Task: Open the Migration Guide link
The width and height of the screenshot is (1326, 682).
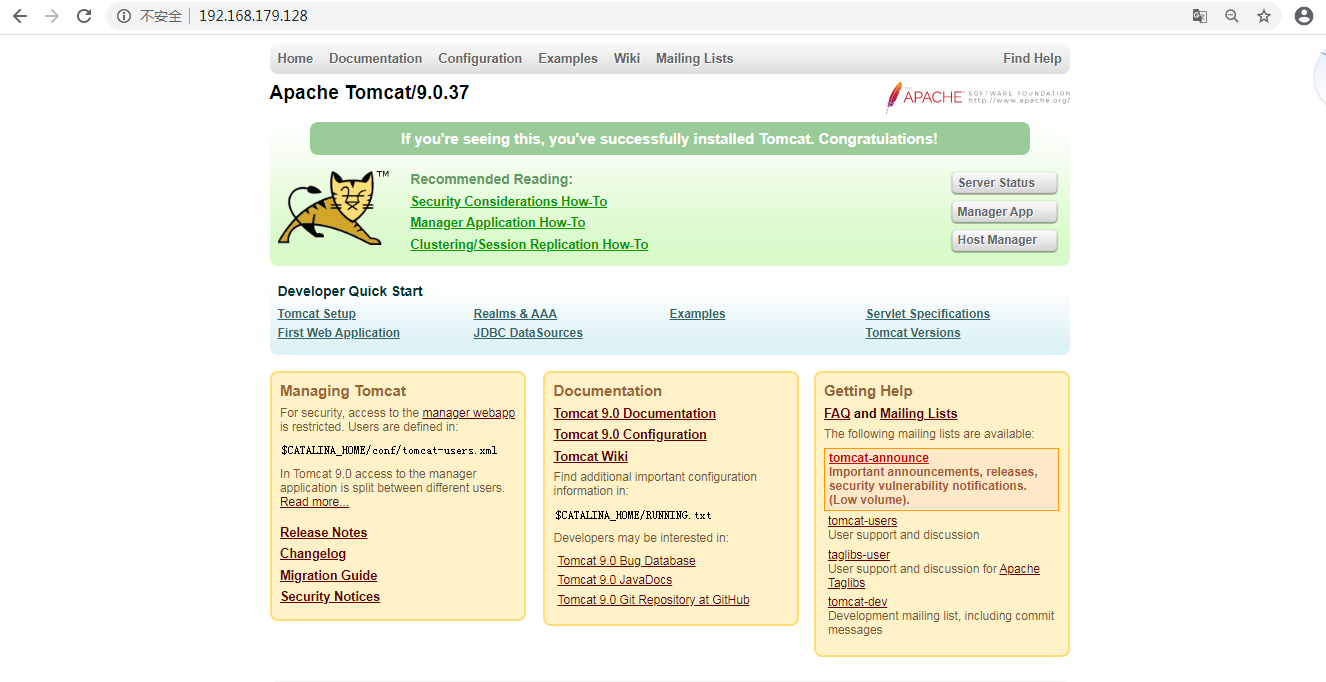Action: click(x=329, y=576)
